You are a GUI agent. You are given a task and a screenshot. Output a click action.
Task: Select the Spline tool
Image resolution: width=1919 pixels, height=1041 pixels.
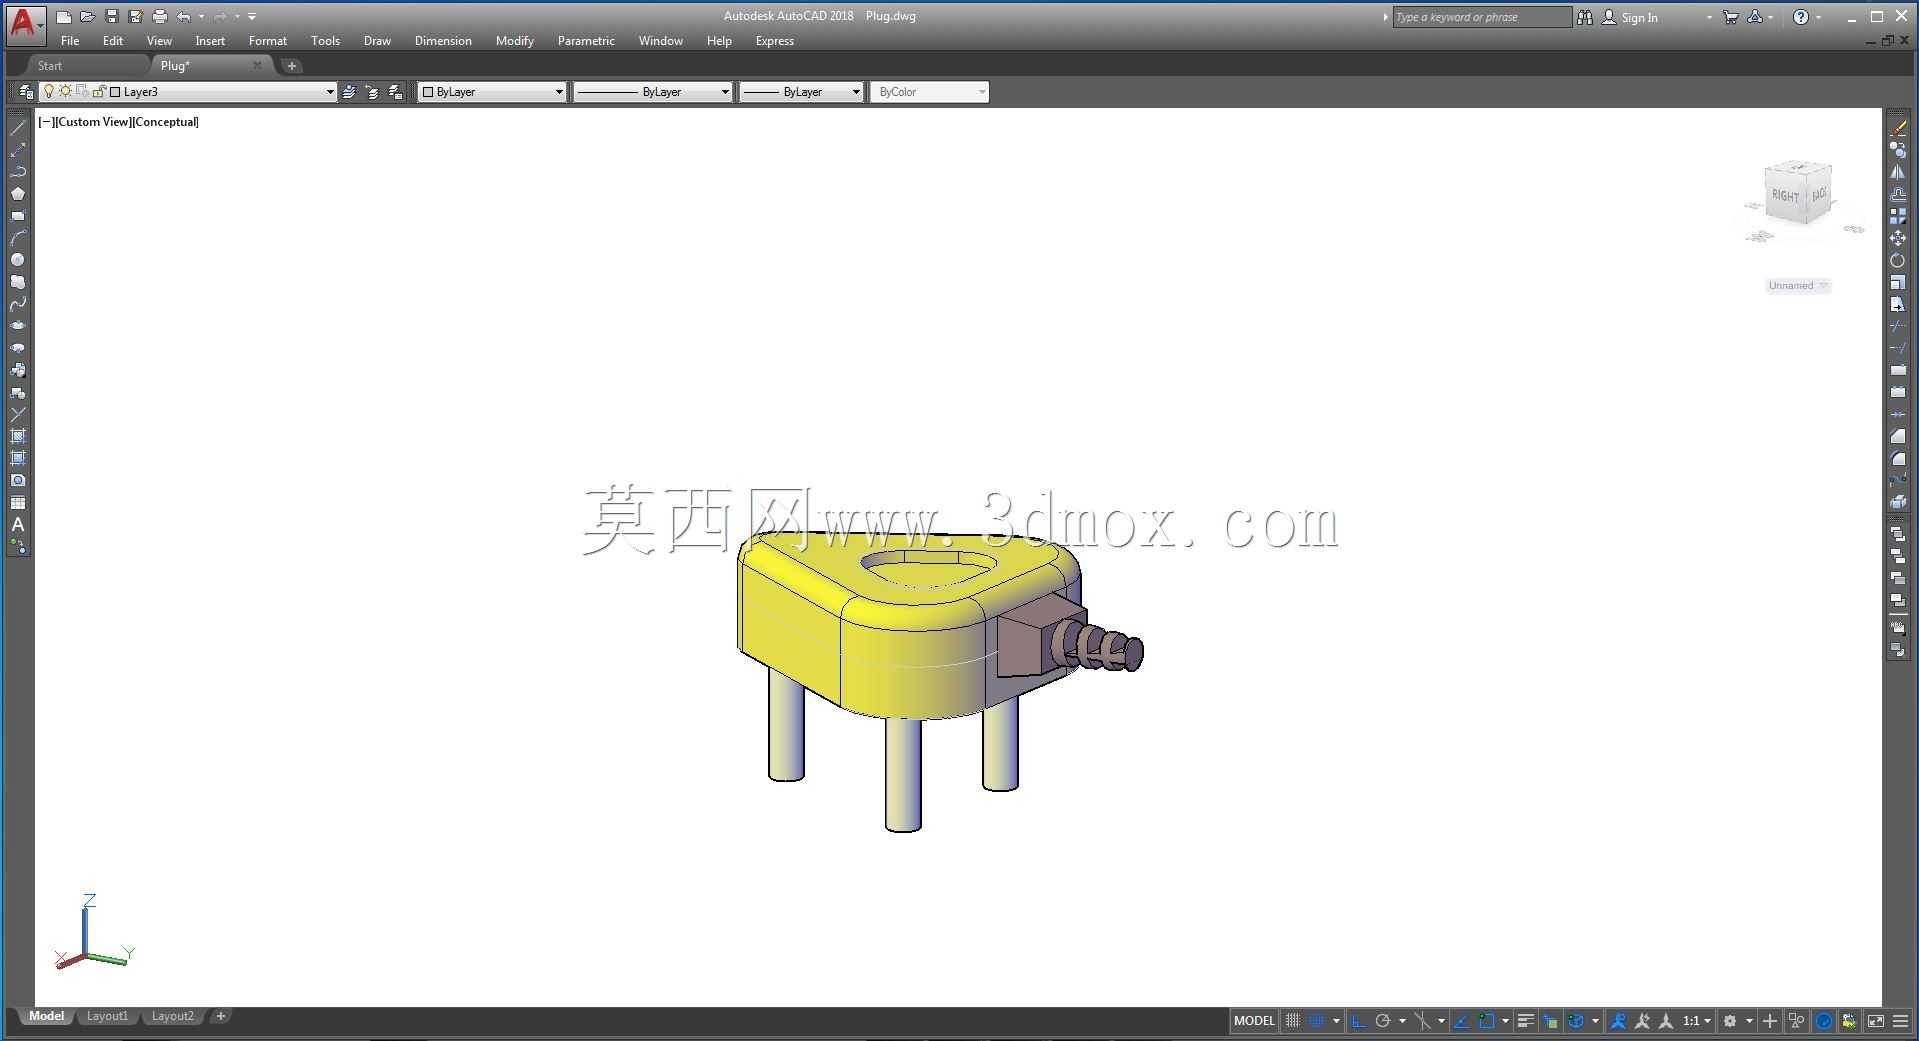17,304
